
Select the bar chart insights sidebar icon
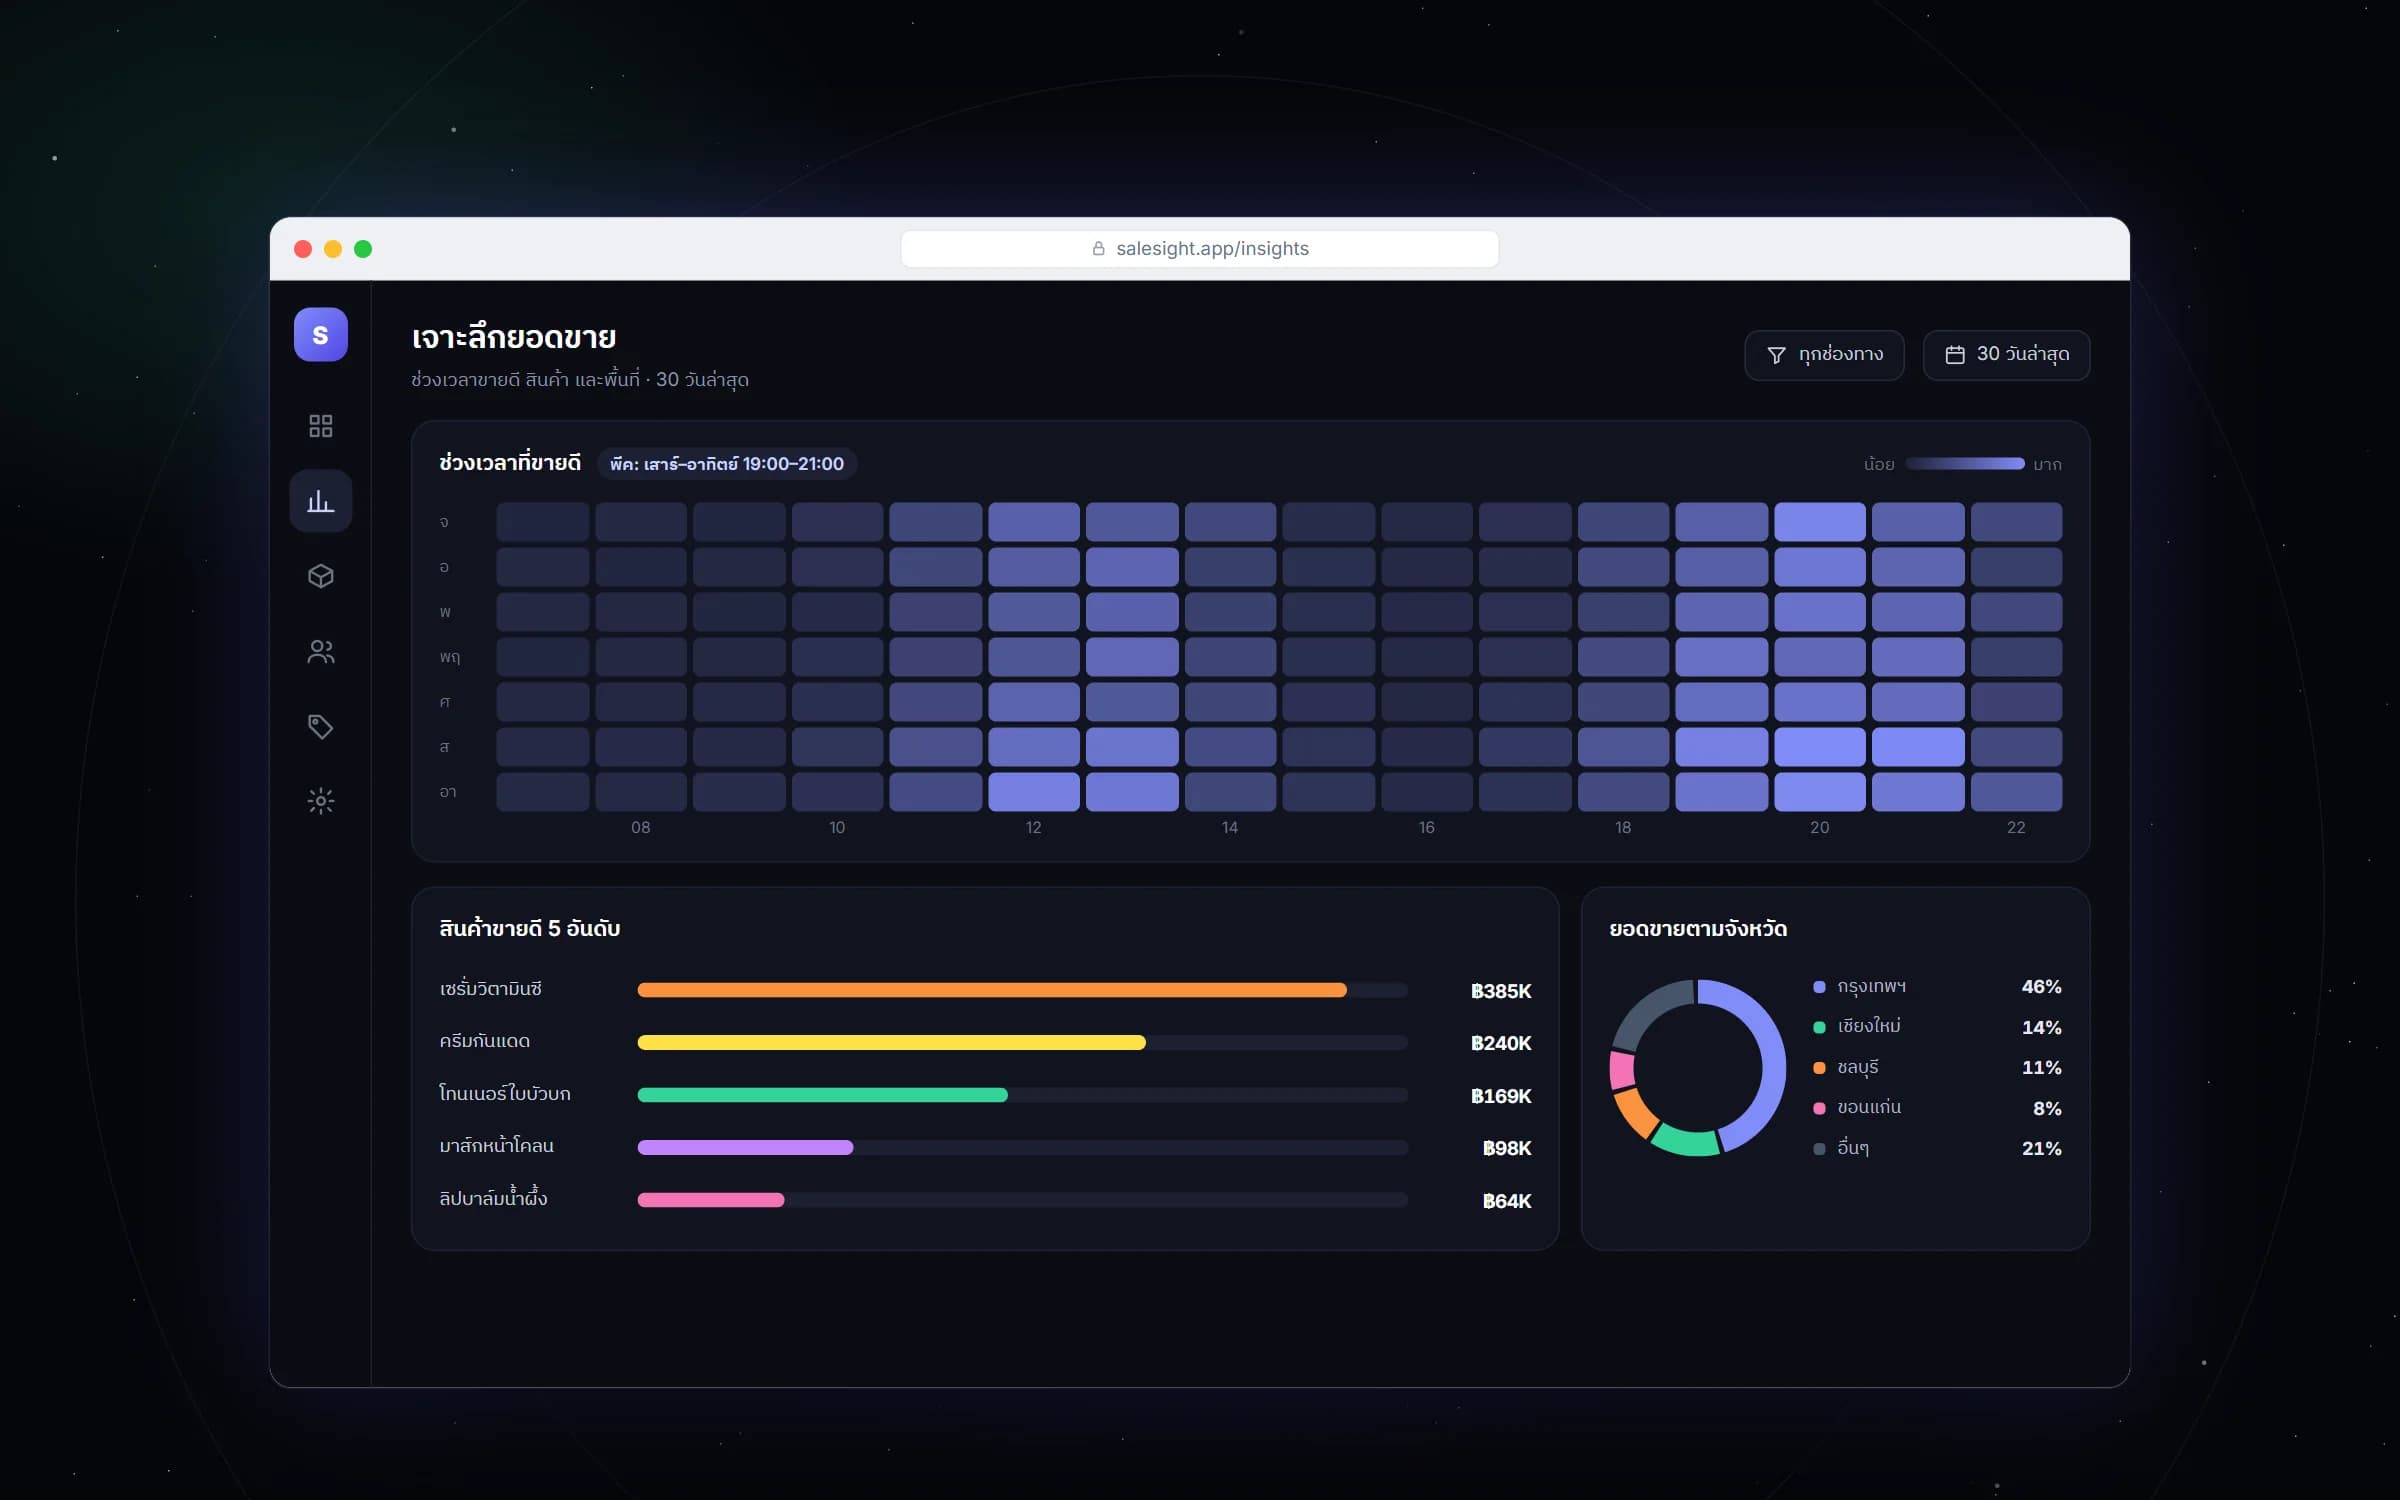pyautogui.click(x=320, y=501)
